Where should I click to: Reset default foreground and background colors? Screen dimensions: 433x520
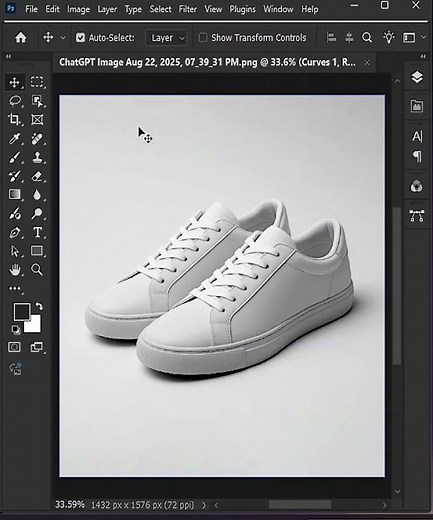click(x=15, y=330)
